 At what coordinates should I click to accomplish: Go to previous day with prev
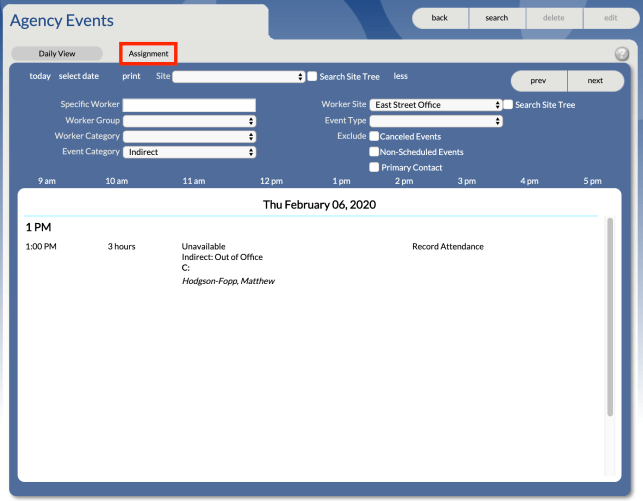[x=538, y=81]
